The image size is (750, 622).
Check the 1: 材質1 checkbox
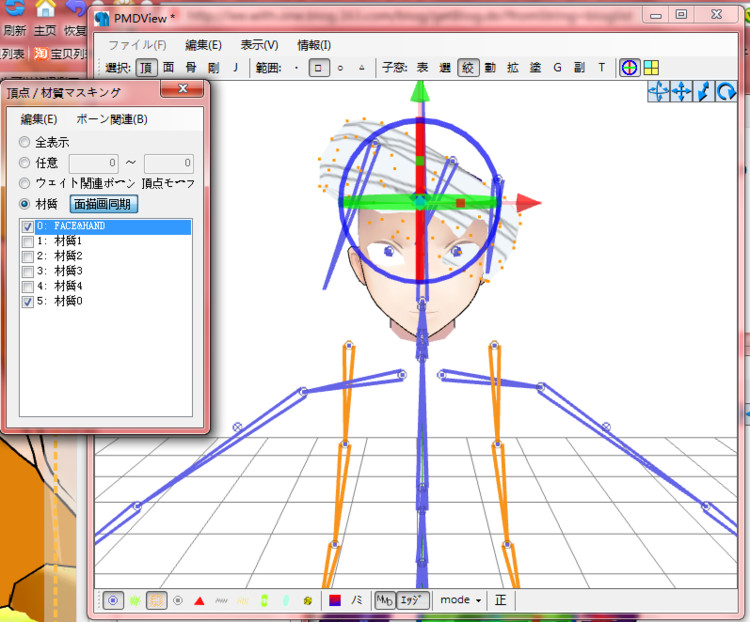(x=28, y=242)
